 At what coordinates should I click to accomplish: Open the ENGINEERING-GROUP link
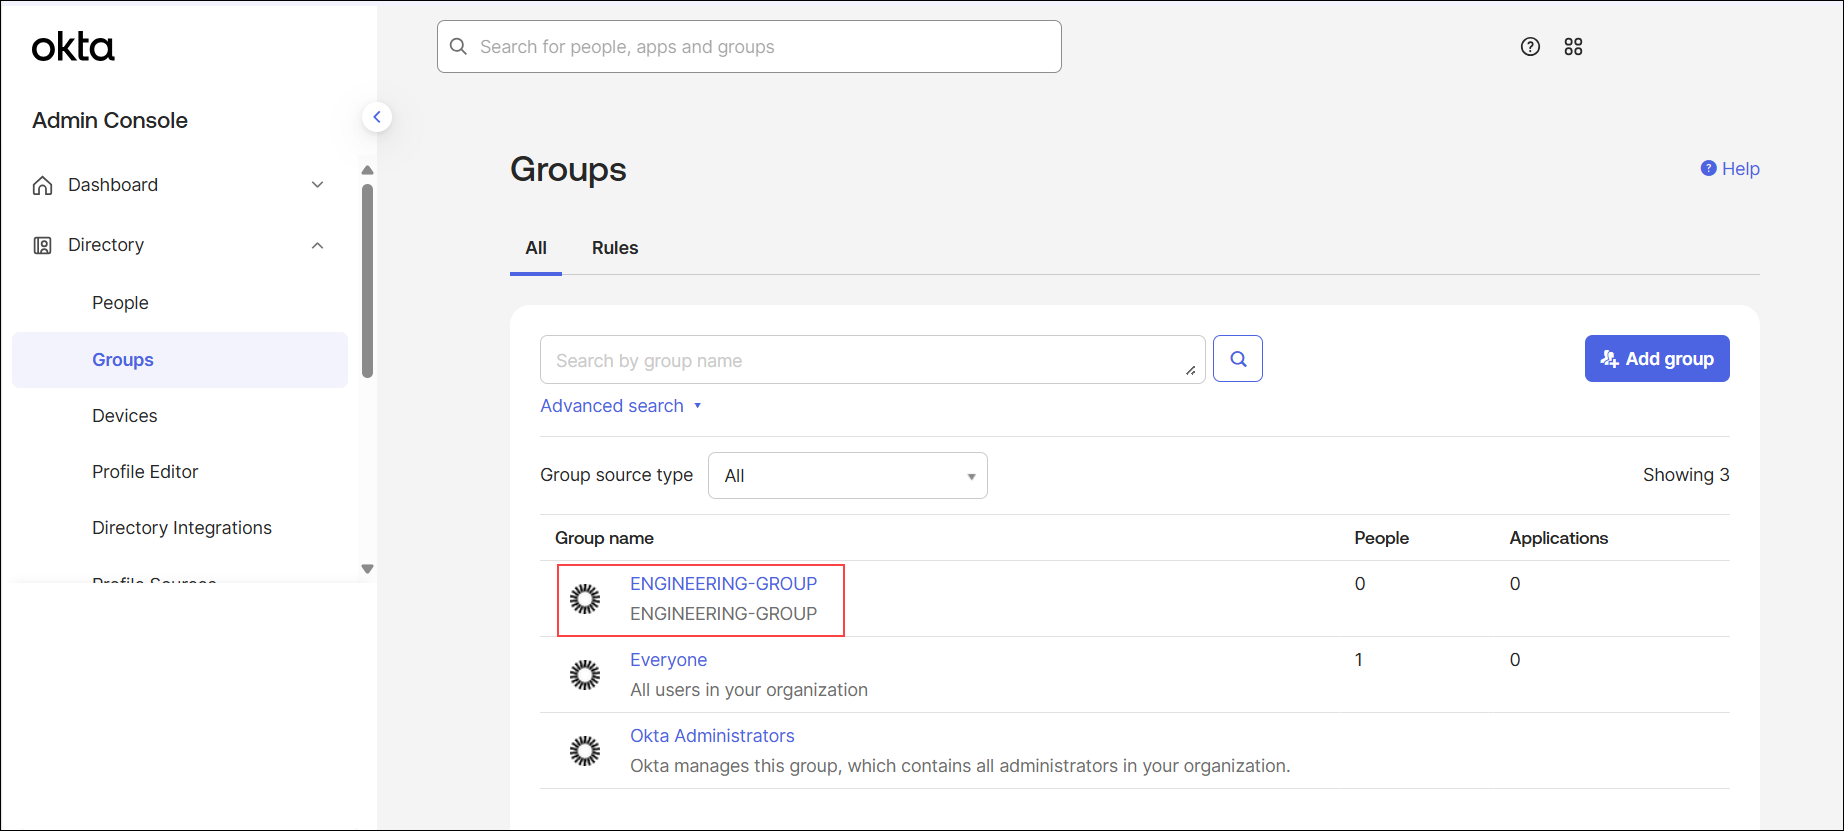[x=723, y=584]
